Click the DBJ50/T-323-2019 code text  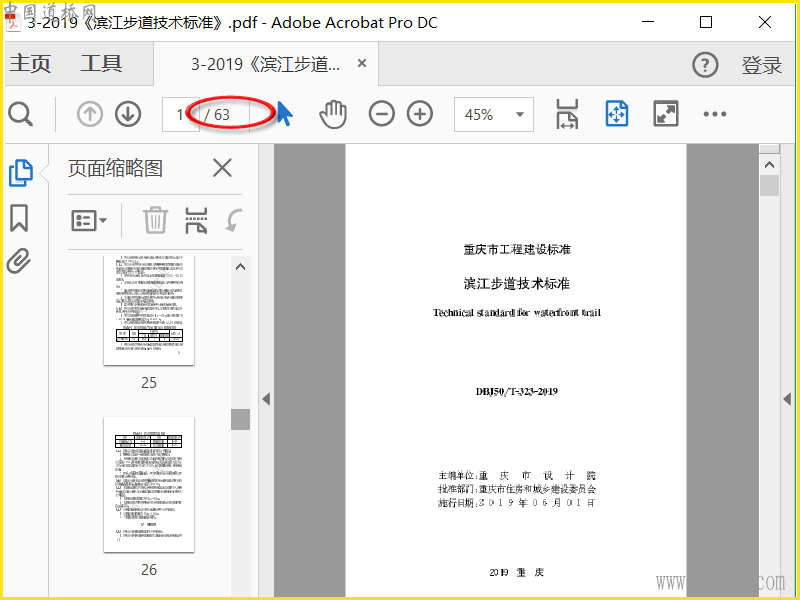pos(516,392)
